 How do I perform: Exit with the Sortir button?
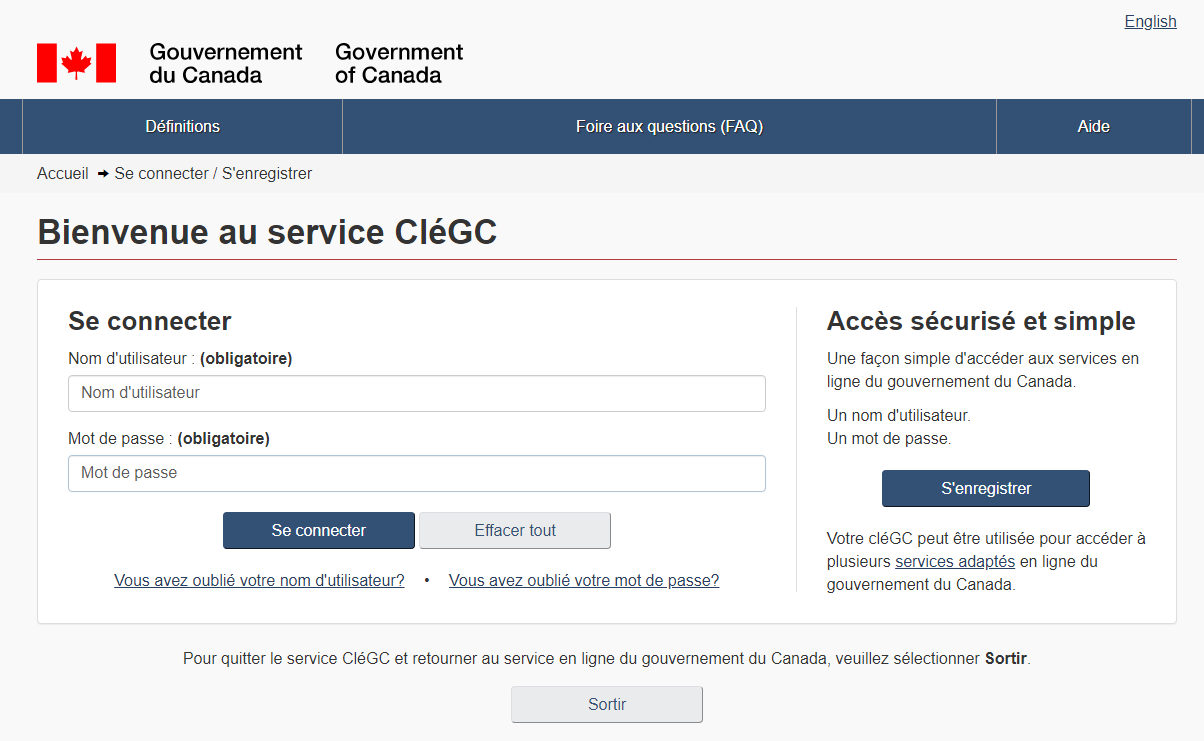607,705
